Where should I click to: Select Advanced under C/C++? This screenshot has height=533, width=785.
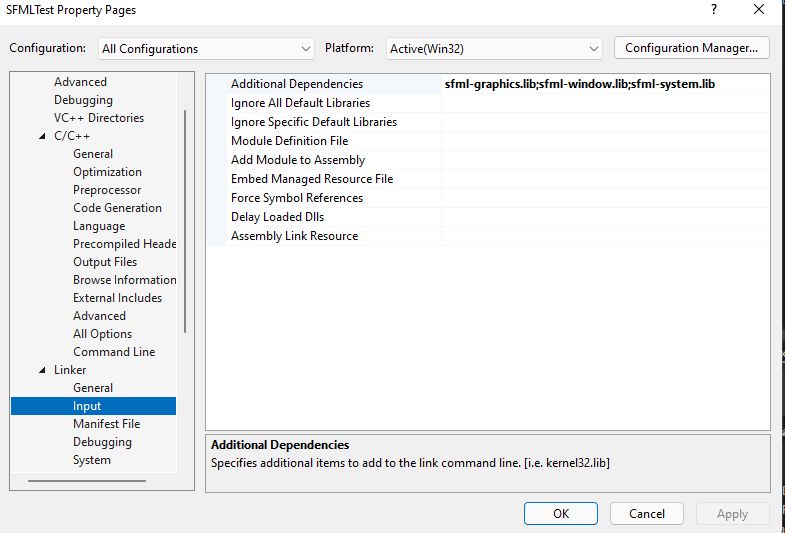tap(99, 316)
